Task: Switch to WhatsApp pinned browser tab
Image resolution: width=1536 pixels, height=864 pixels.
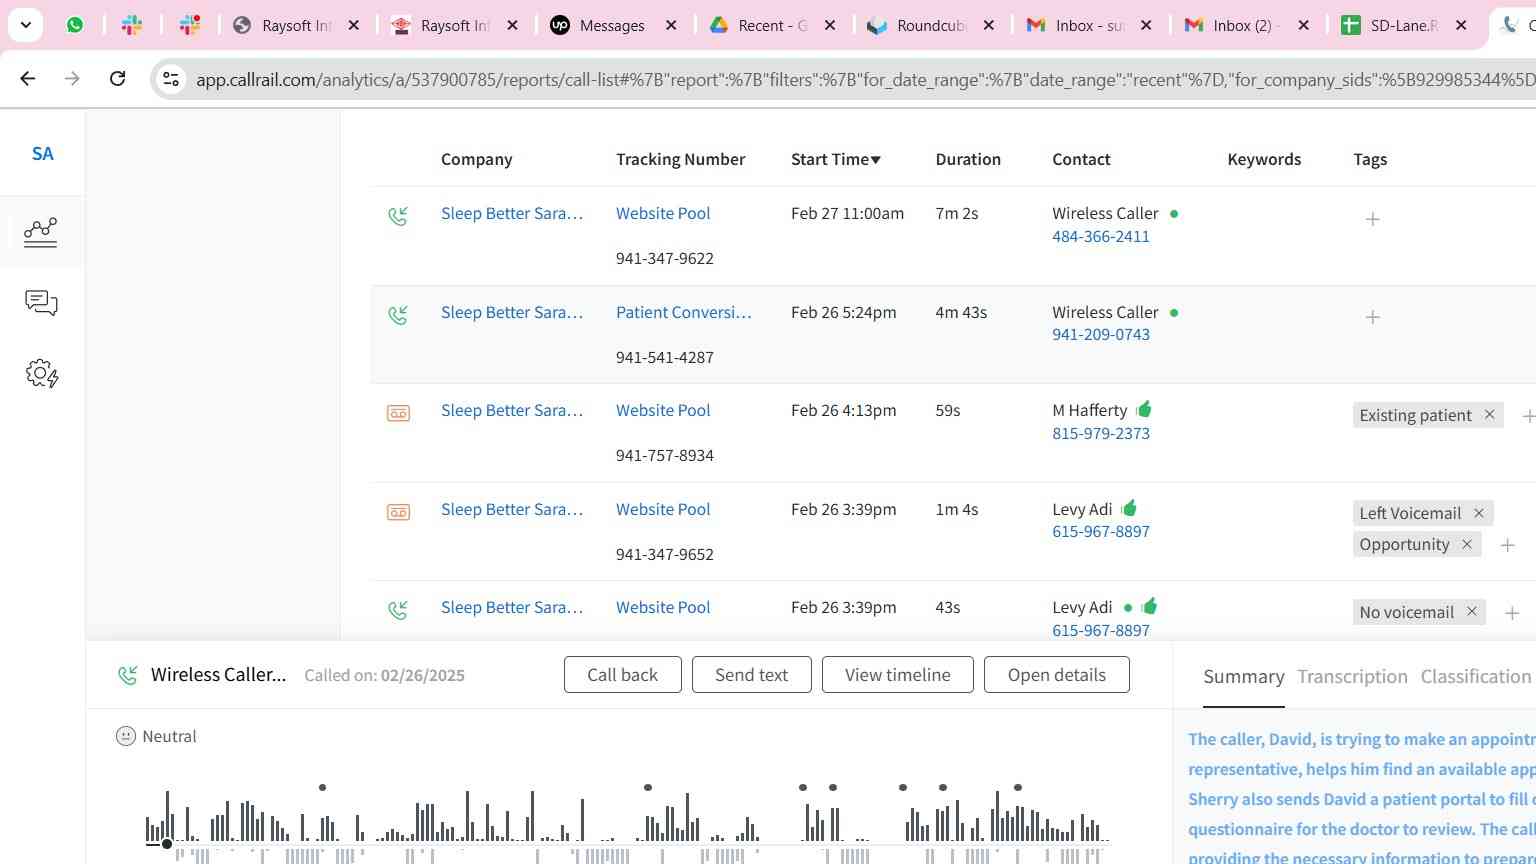Action: (x=75, y=25)
